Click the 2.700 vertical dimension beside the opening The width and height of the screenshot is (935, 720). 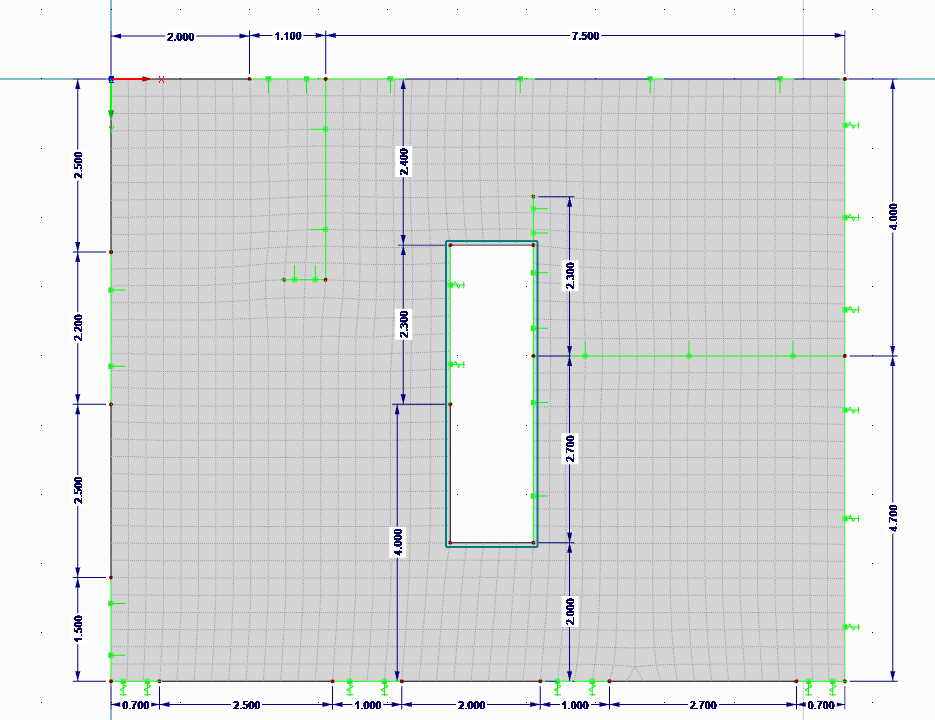[570, 449]
